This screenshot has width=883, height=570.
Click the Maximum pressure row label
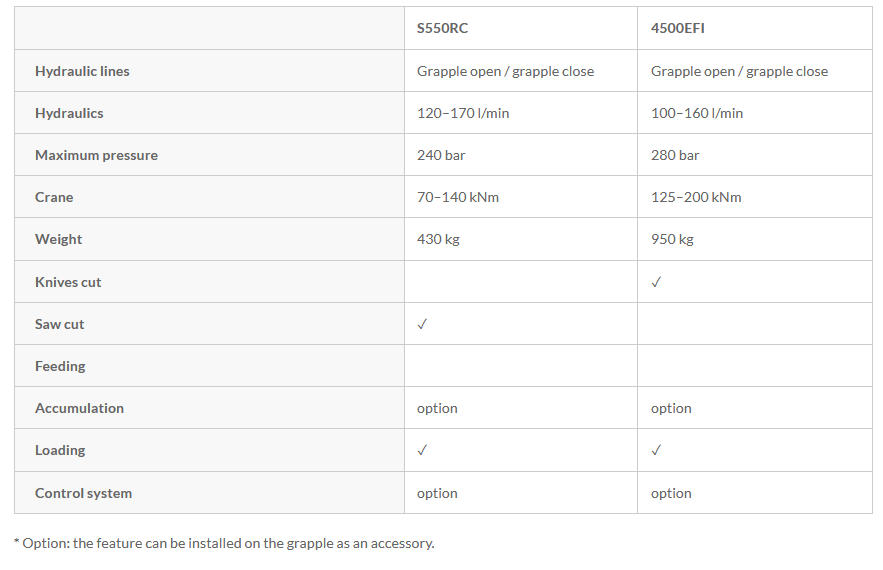pos(96,155)
